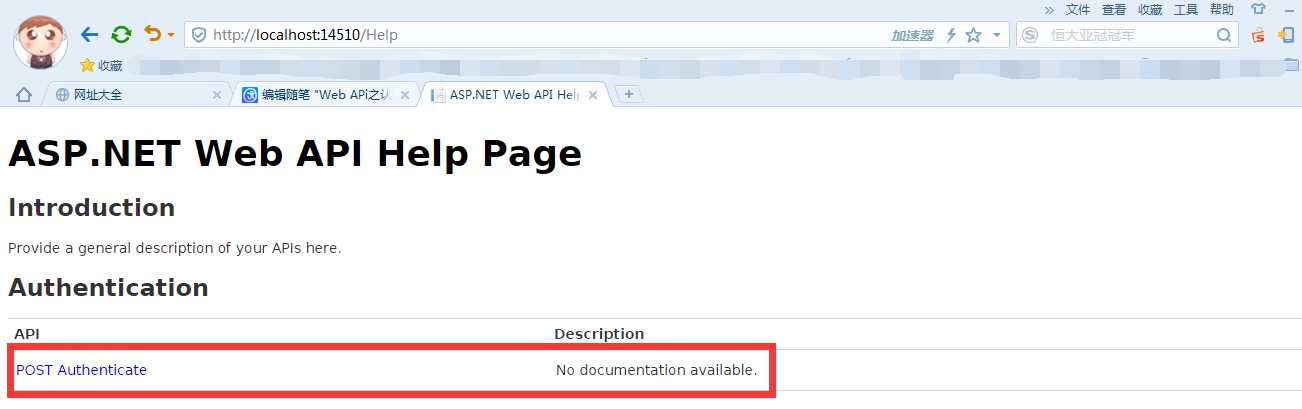The width and height of the screenshot is (1302, 409).
Task: Click the Sogou search engine icon
Action: point(1030,35)
